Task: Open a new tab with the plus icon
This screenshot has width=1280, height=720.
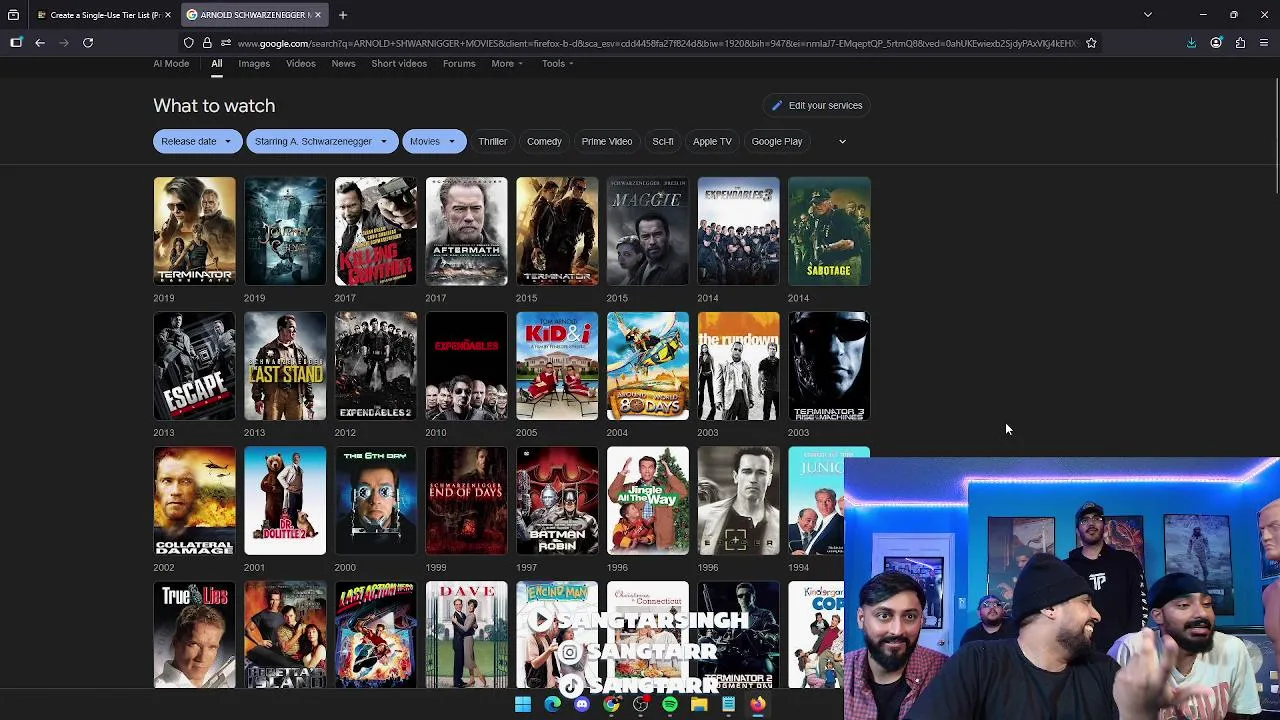Action: pos(342,15)
